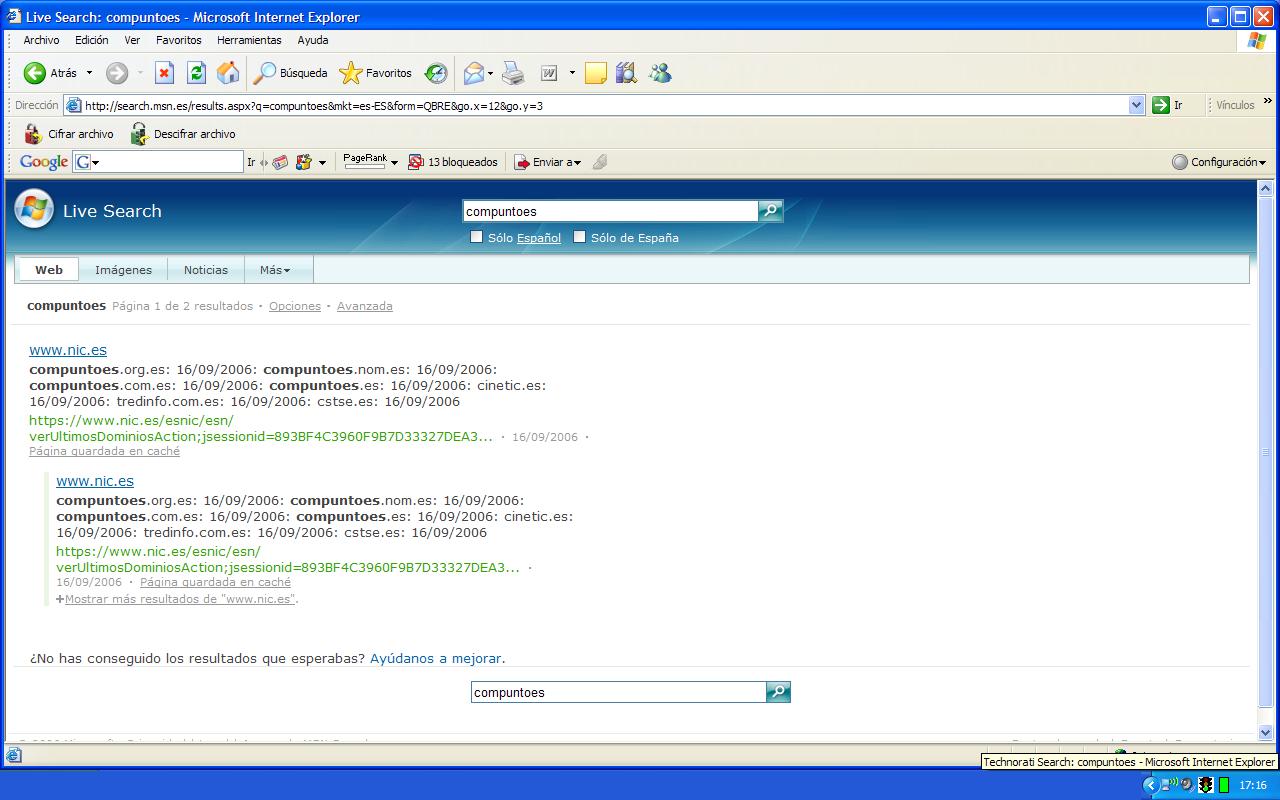1280x800 pixels.
Task: Go to the home page icon
Action: tap(228, 73)
